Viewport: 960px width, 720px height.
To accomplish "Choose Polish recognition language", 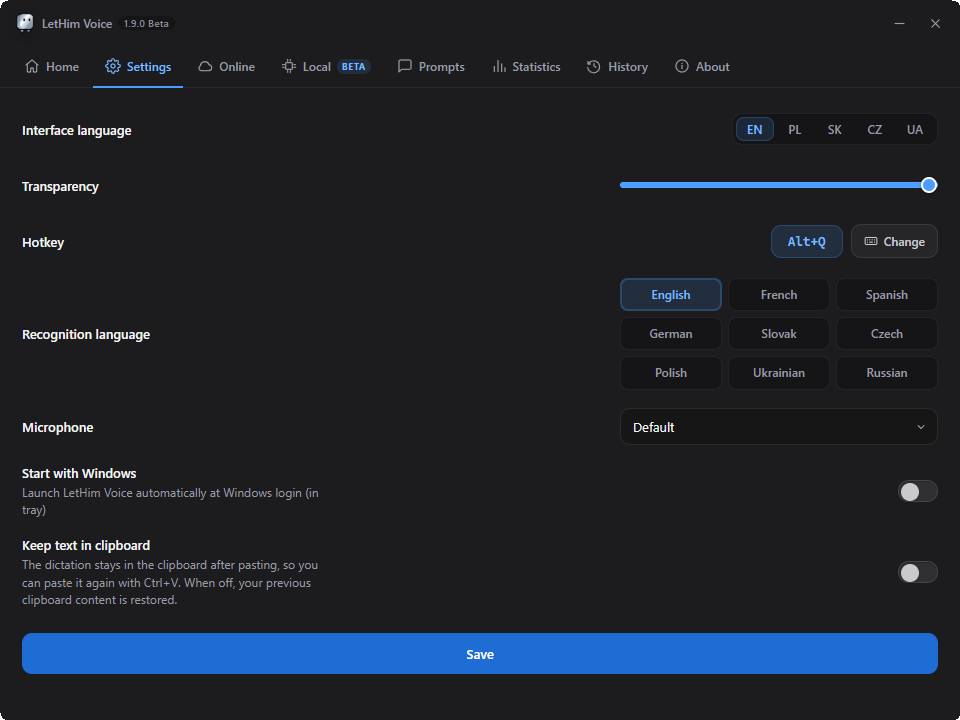I will tap(670, 373).
